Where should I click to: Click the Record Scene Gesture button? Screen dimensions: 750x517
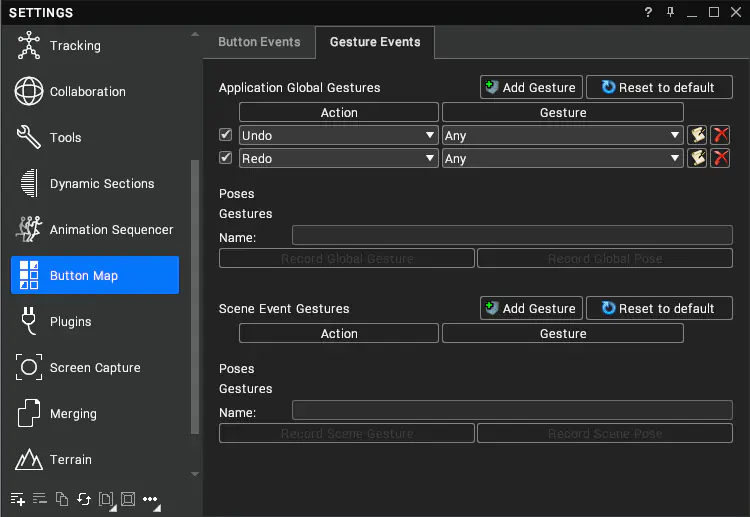(347, 433)
